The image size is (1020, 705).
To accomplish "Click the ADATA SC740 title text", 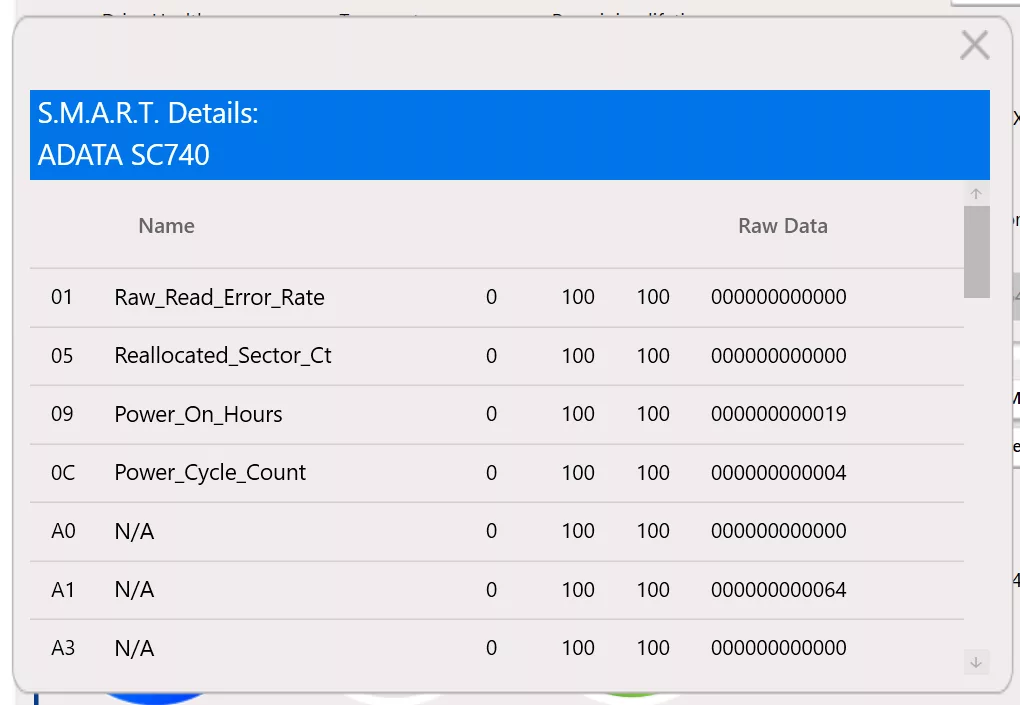I will click(x=124, y=155).
